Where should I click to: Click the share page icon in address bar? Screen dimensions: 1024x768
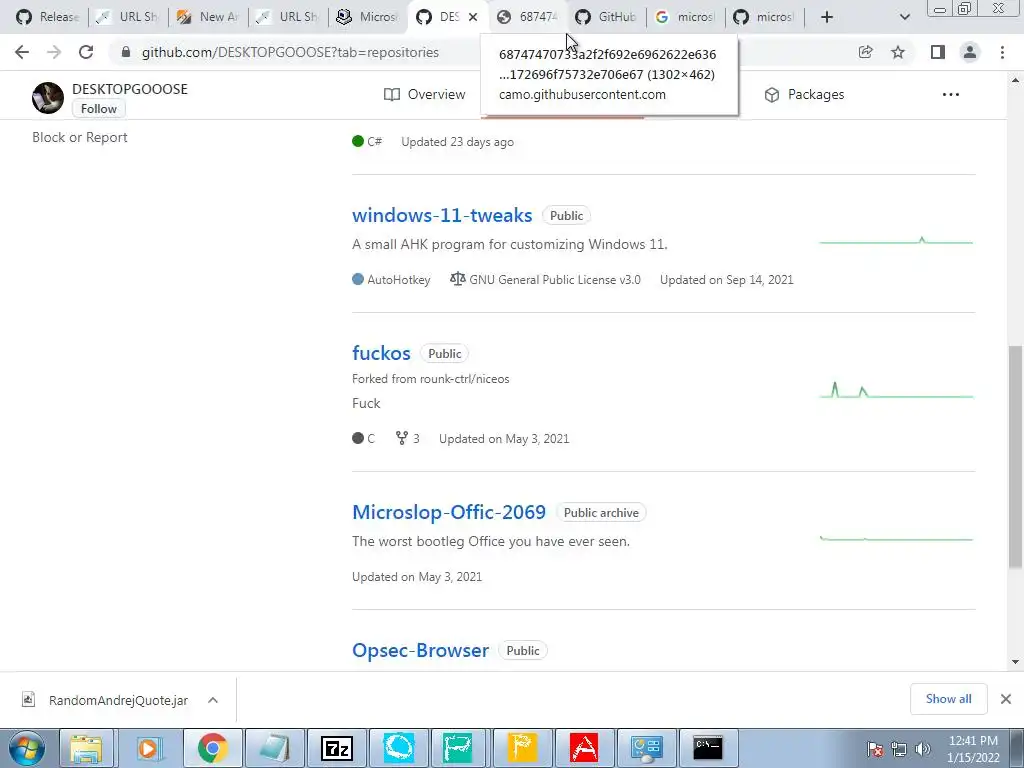click(x=865, y=52)
